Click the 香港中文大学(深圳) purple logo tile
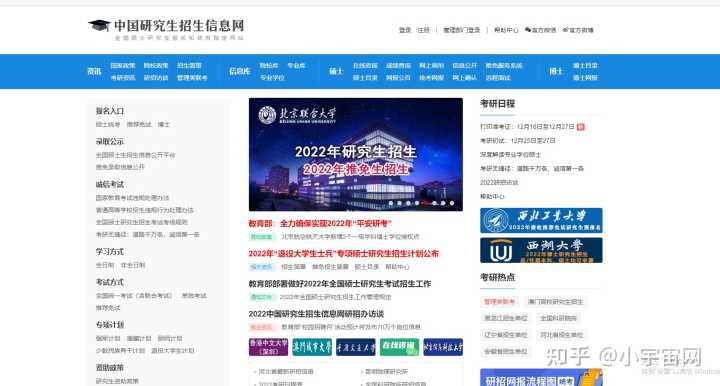 tap(268, 347)
